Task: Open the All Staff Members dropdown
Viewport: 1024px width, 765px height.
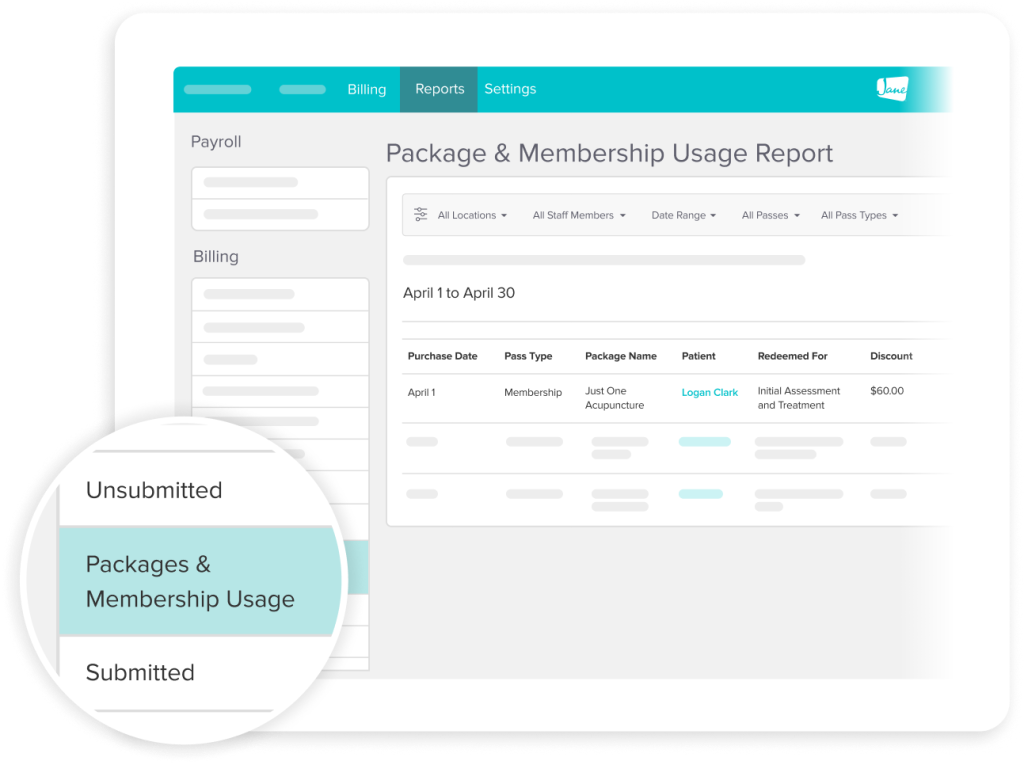Action: point(578,215)
